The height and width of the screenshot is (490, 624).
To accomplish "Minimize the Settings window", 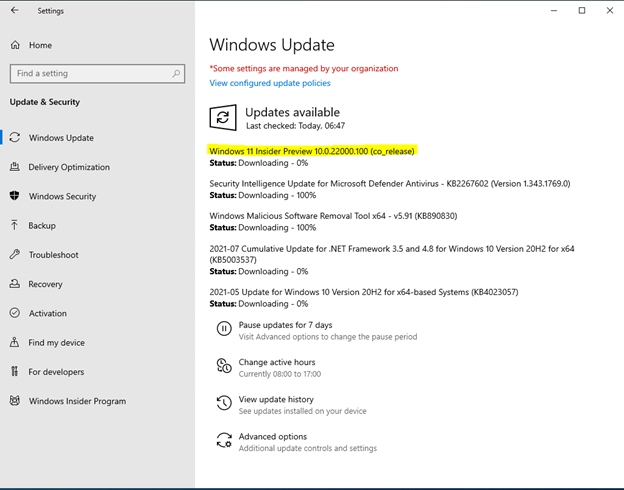I will click(554, 11).
